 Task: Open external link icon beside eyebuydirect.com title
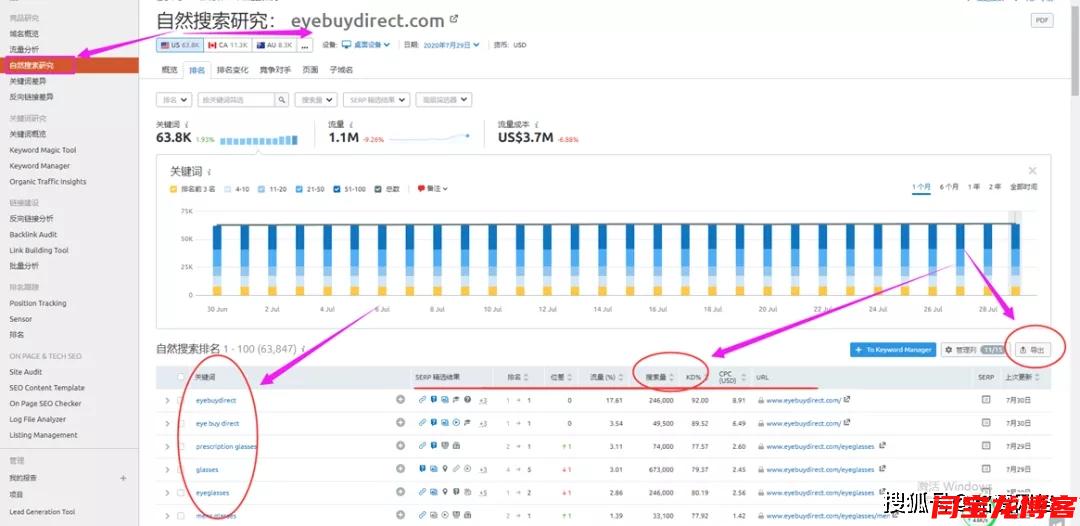pyautogui.click(x=455, y=19)
